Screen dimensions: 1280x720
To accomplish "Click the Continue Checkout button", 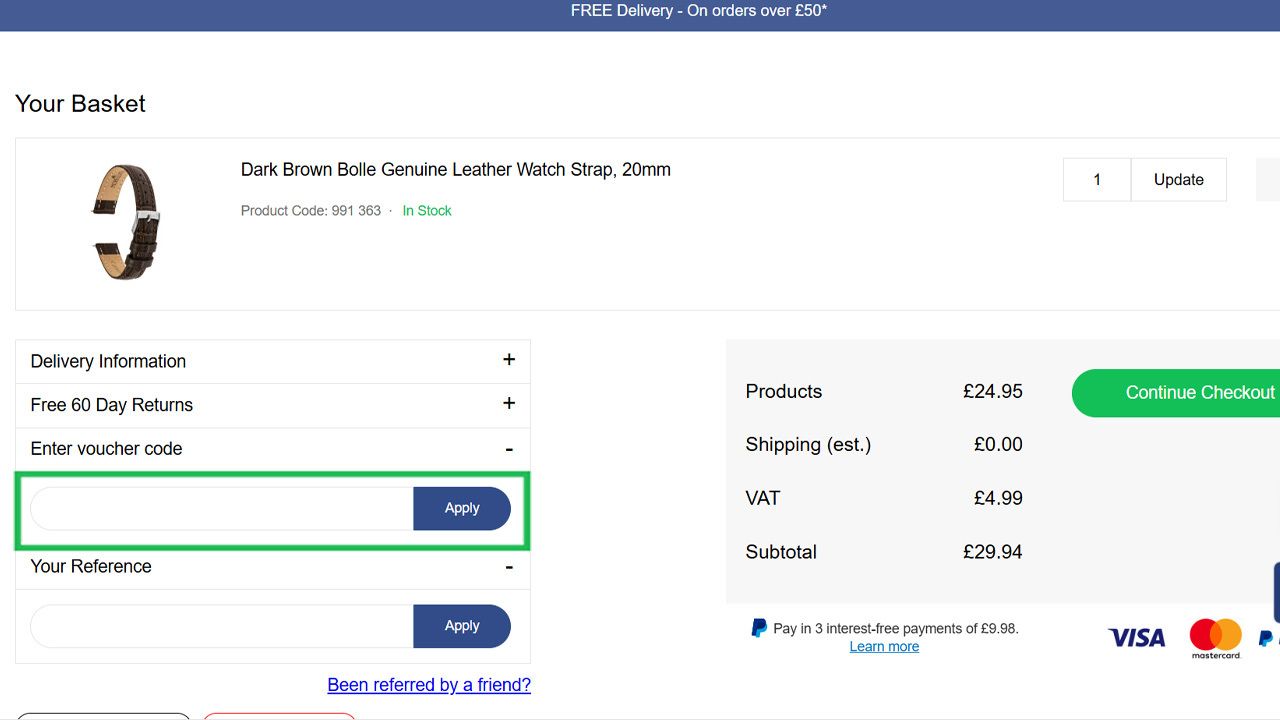I will [1200, 392].
